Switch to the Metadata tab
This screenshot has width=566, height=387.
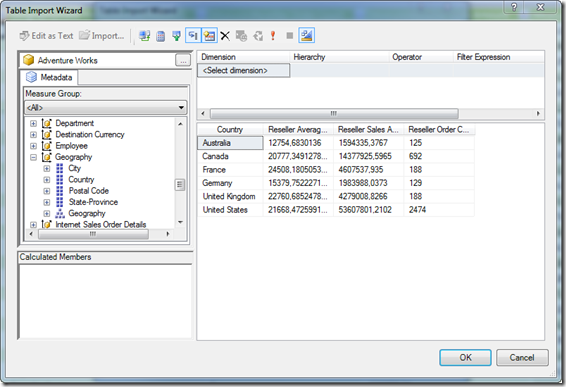[x=49, y=77]
